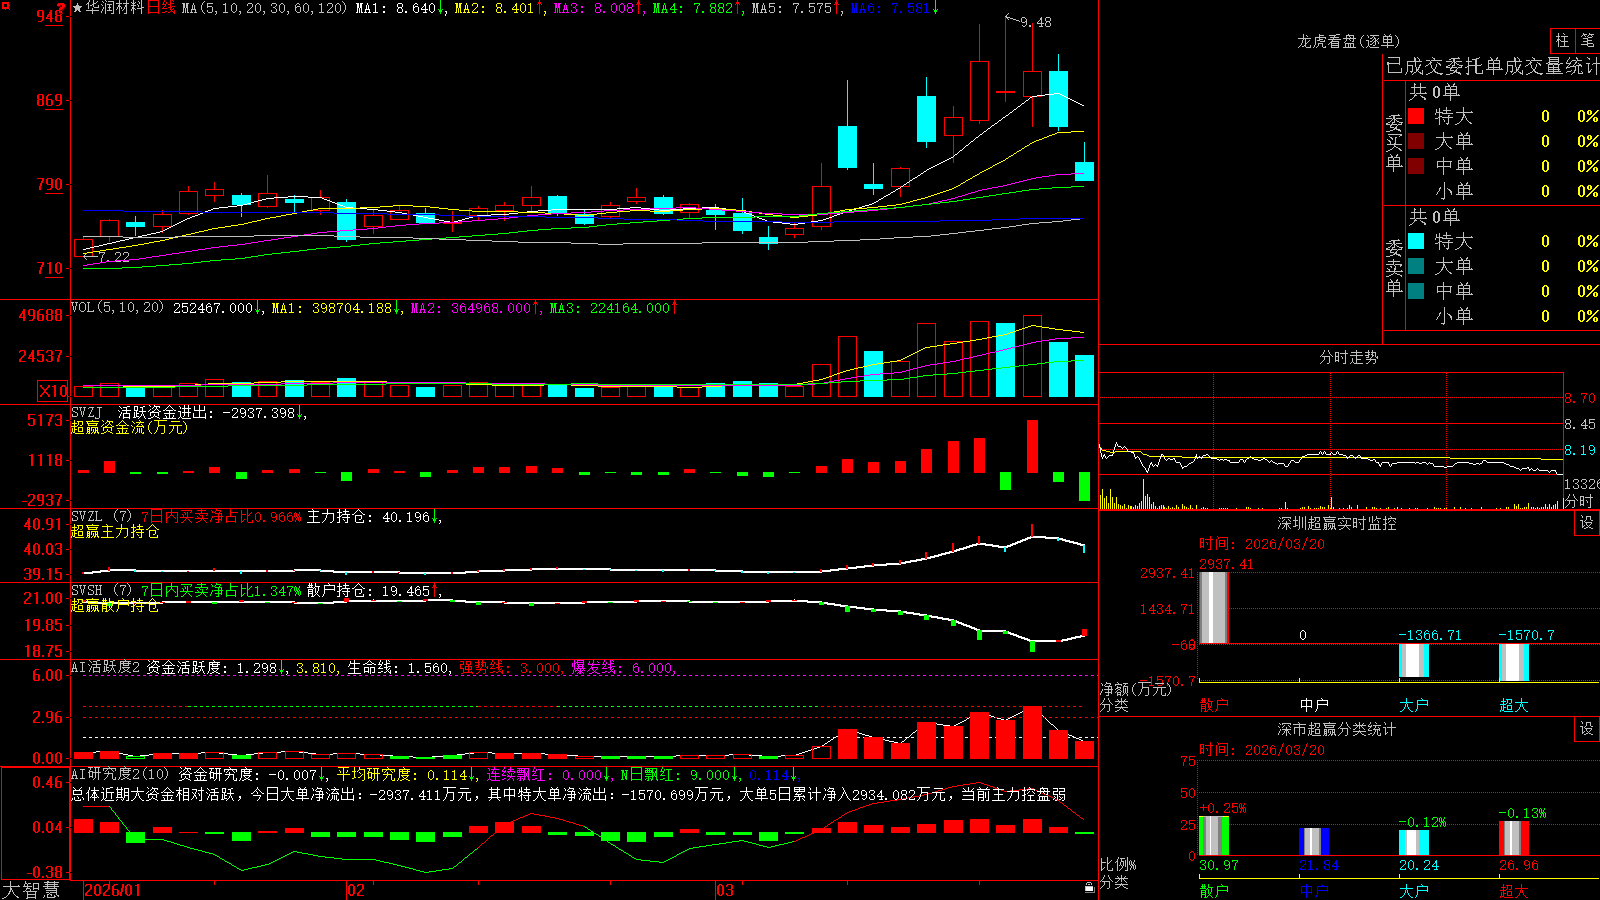Viewport: 1600px width, 900px height.
Task: Click the 分时走势 panel title
Action: pos(1348,357)
